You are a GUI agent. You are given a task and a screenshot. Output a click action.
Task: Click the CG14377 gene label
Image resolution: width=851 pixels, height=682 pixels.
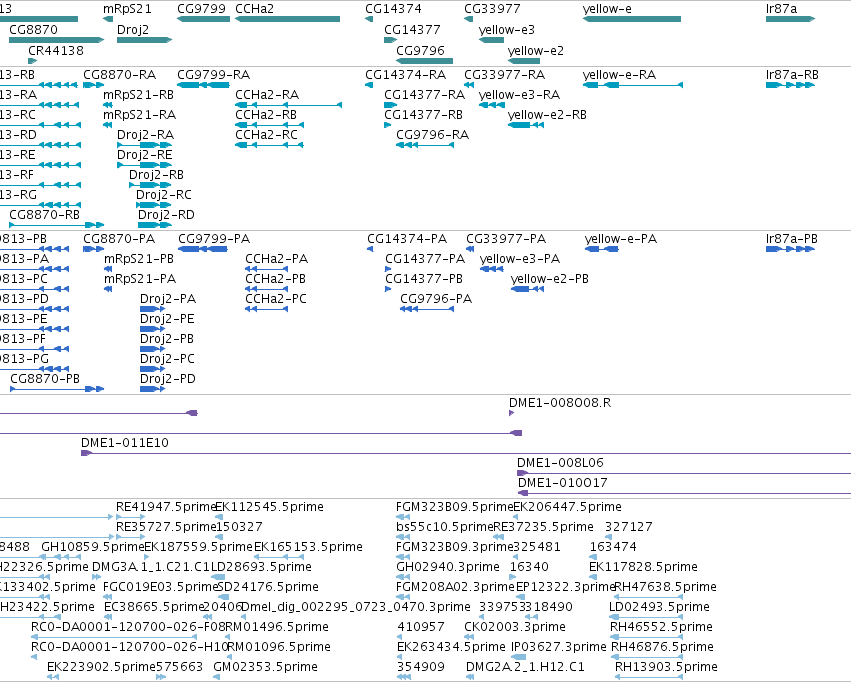pyautogui.click(x=412, y=30)
